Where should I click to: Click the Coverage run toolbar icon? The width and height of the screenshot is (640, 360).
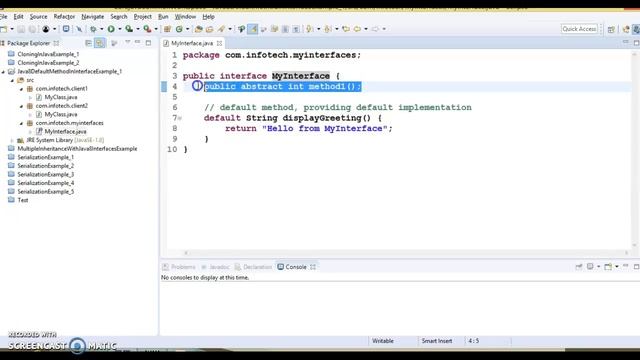pyautogui.click(x=129, y=29)
